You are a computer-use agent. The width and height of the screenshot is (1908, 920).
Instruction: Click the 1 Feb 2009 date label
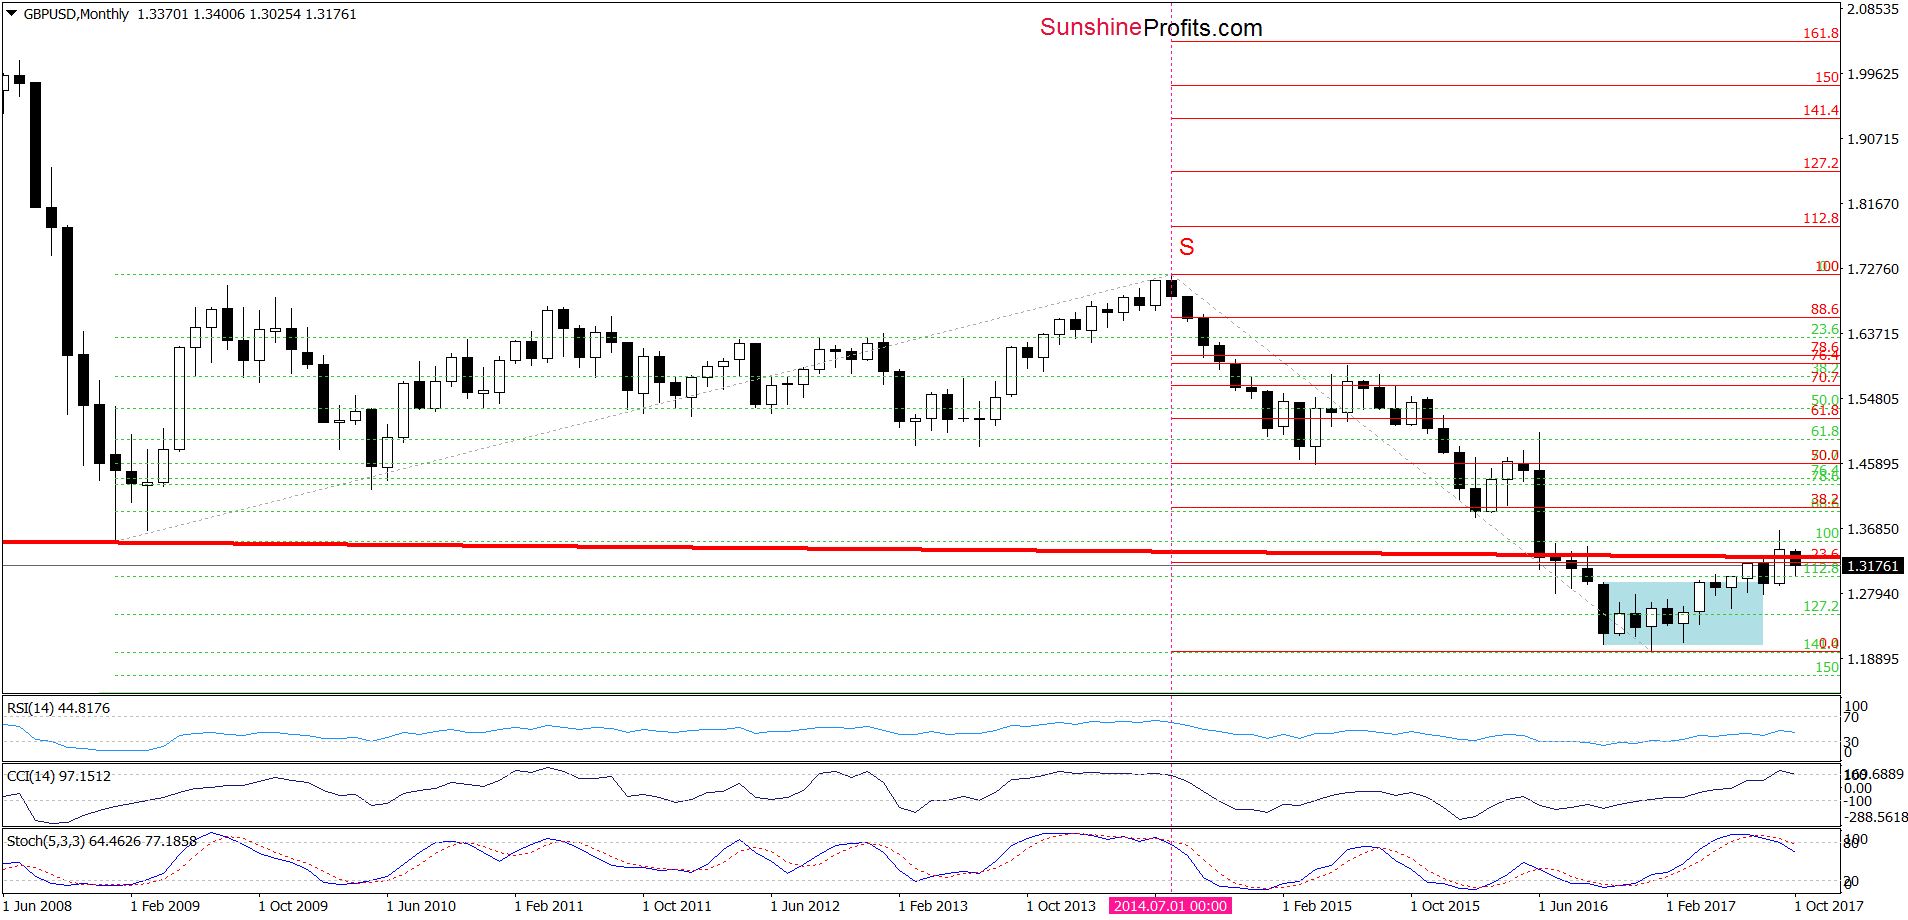(165, 906)
